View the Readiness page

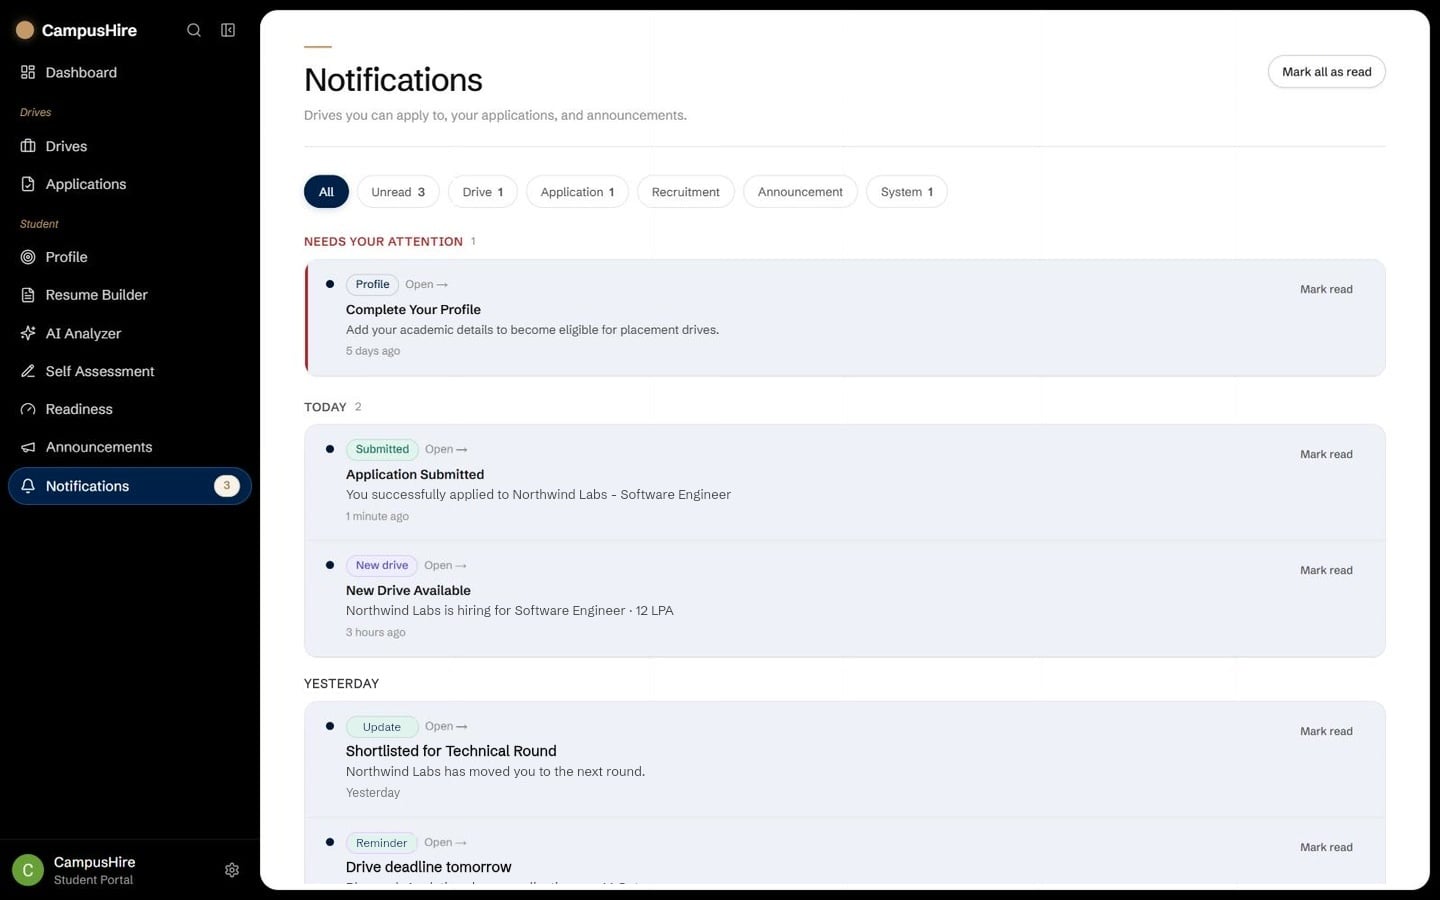tap(130, 409)
